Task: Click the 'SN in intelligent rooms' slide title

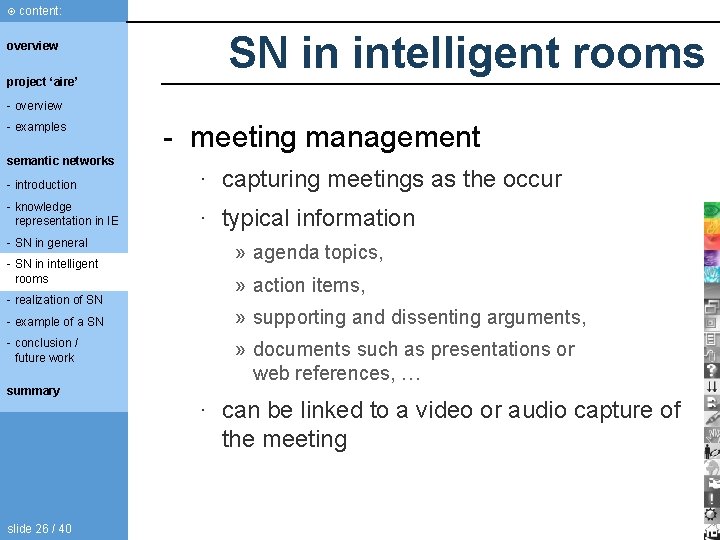Action: (467, 54)
